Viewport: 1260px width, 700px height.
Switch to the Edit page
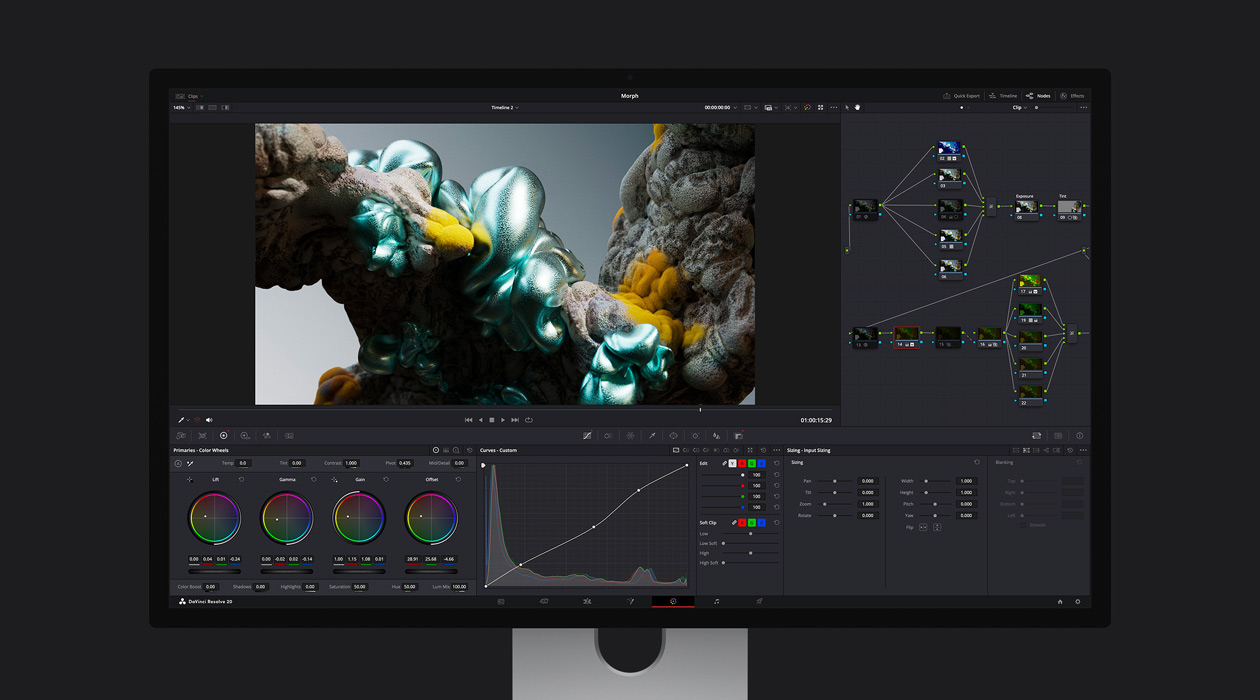[x=587, y=601]
